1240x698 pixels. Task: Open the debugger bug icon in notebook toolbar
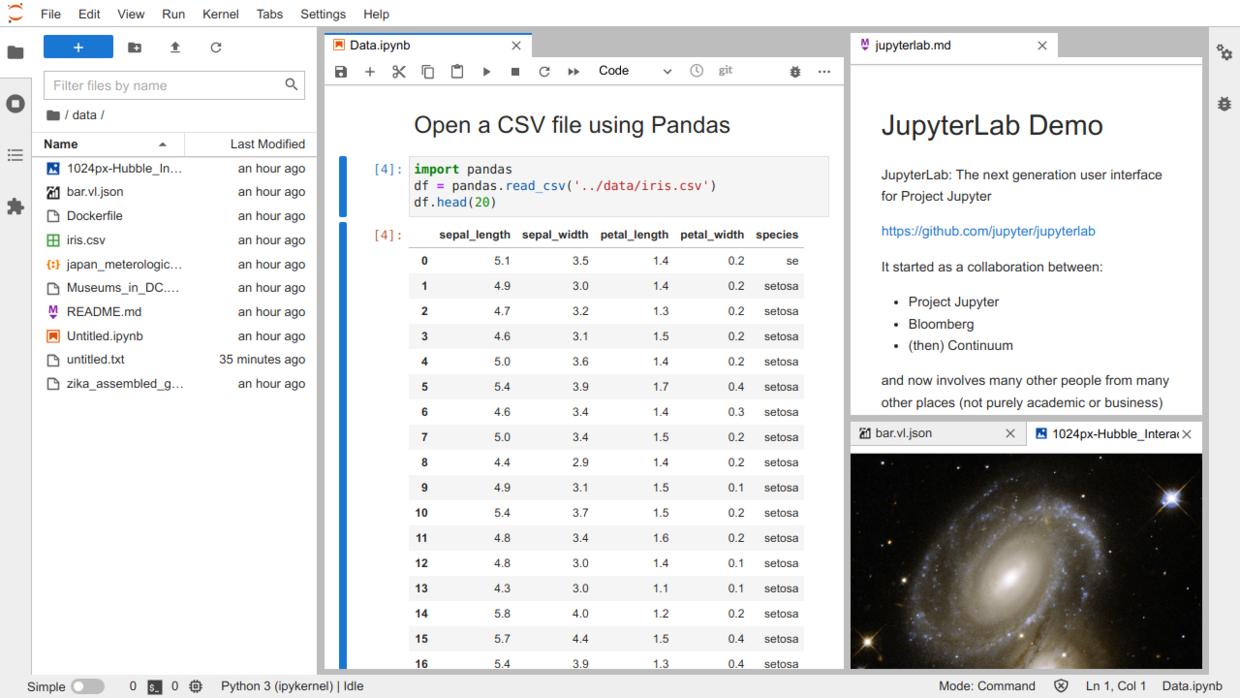coord(795,72)
